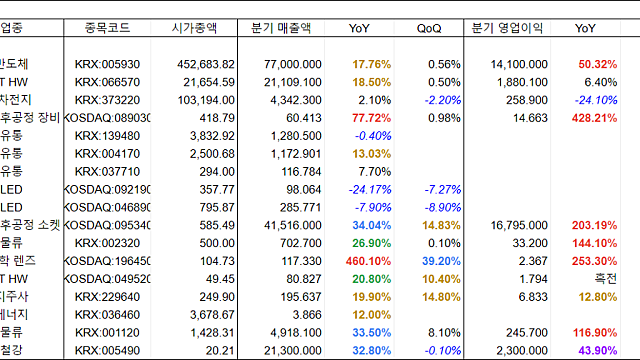
Task: Select revenue YoY cell 77.72%
Action: [x=371, y=118]
